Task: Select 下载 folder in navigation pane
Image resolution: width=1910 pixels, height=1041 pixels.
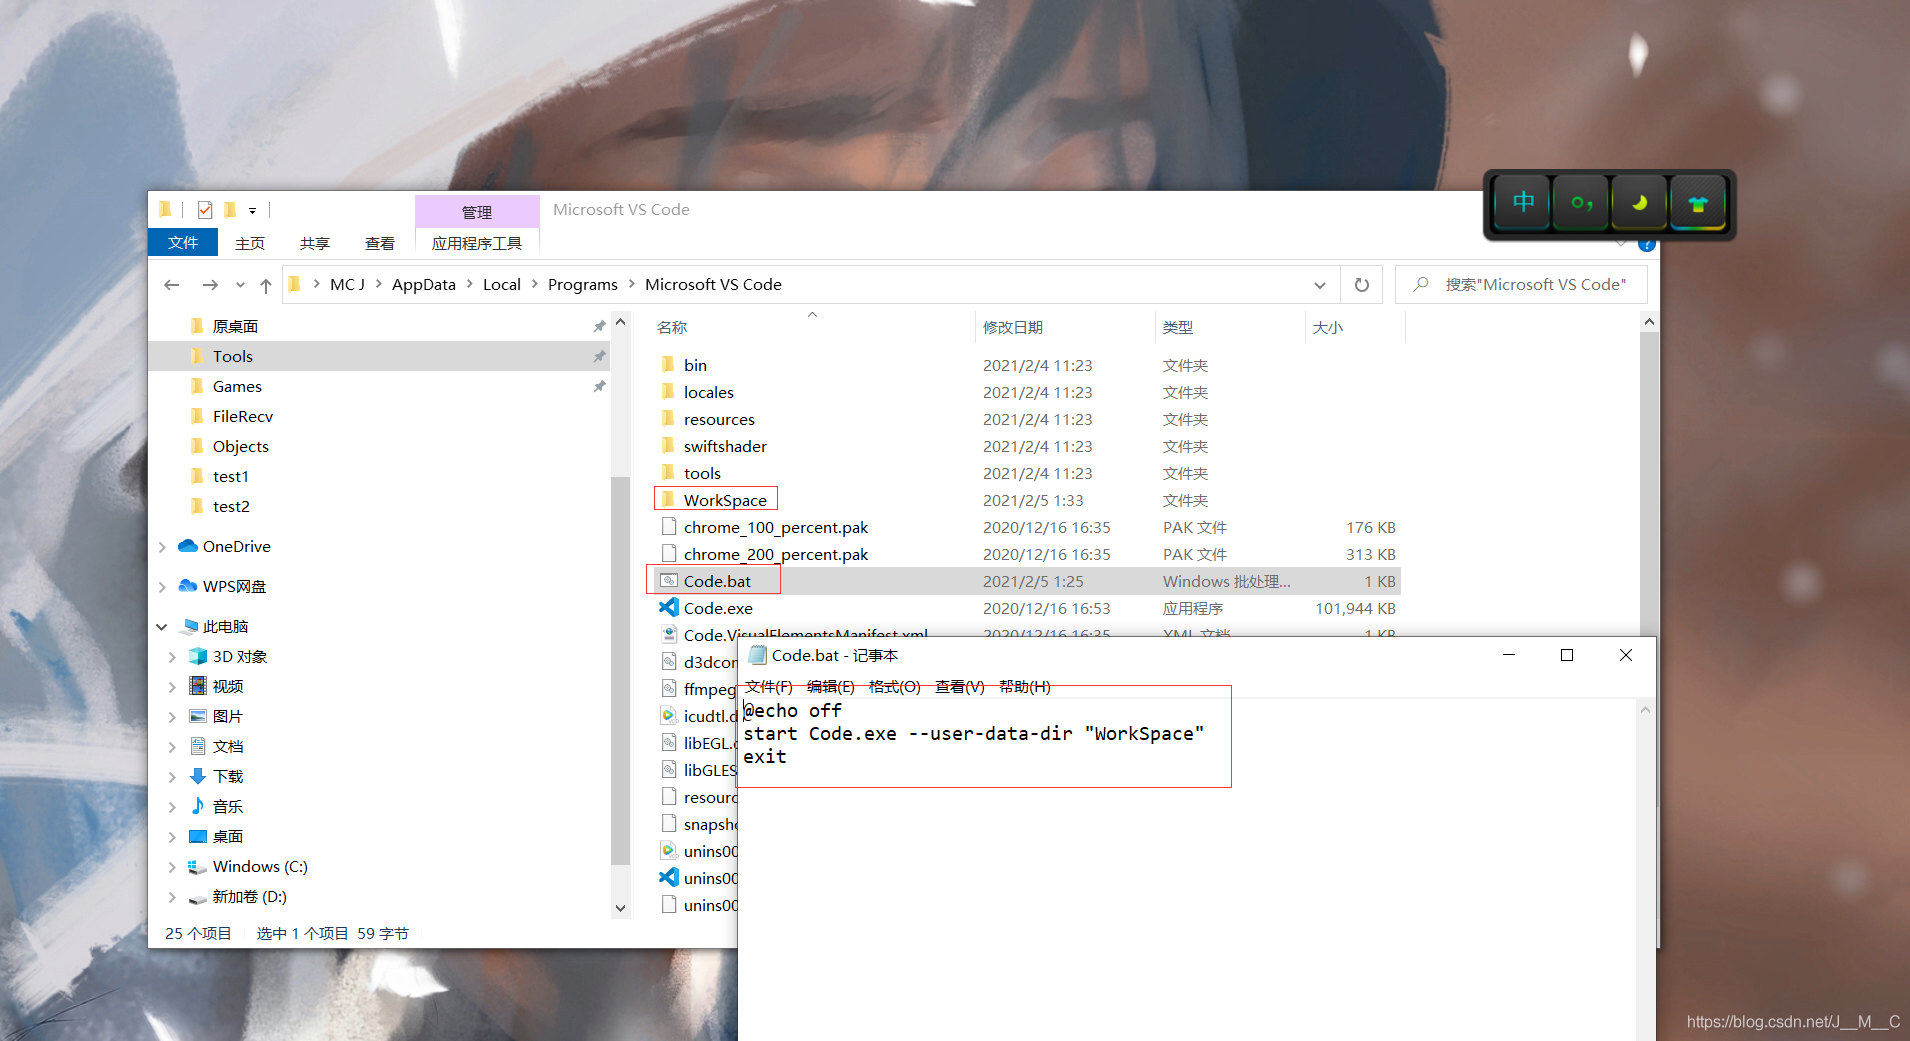Action: 228,776
